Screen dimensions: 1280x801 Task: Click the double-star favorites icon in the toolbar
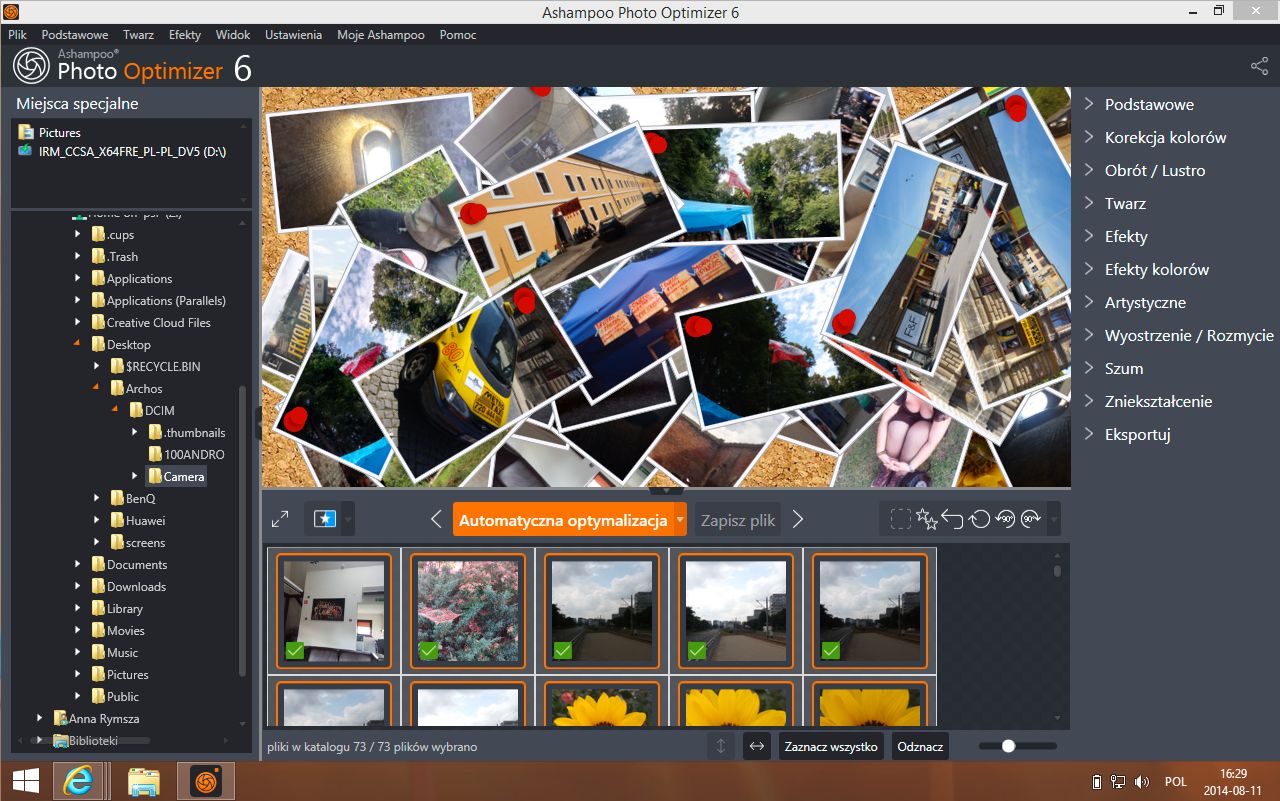926,519
